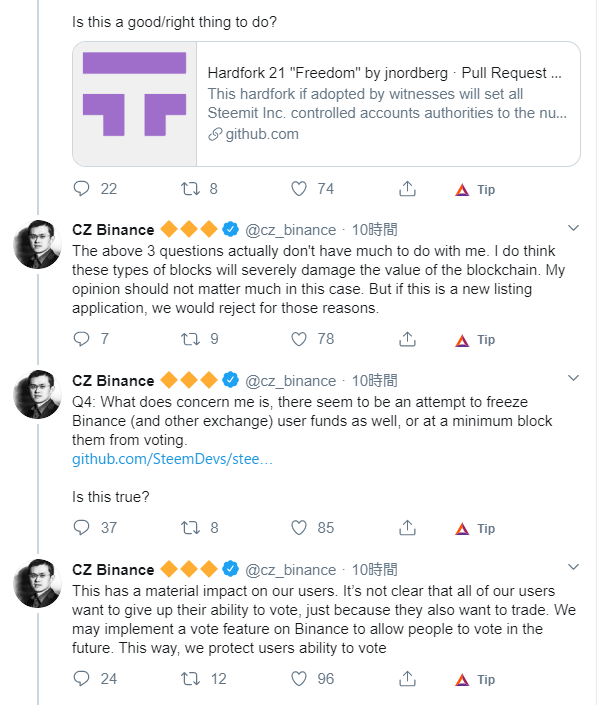Like the tweet with 96 likes
The height and width of the screenshot is (705, 611).
(298, 679)
